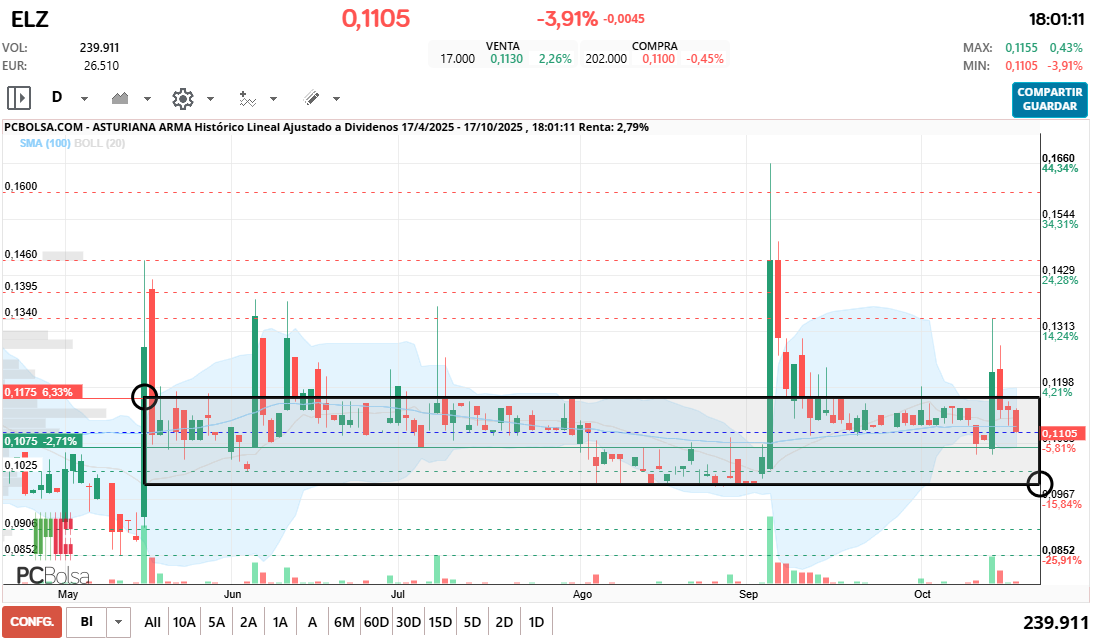Open the settings gear icon

182,98
